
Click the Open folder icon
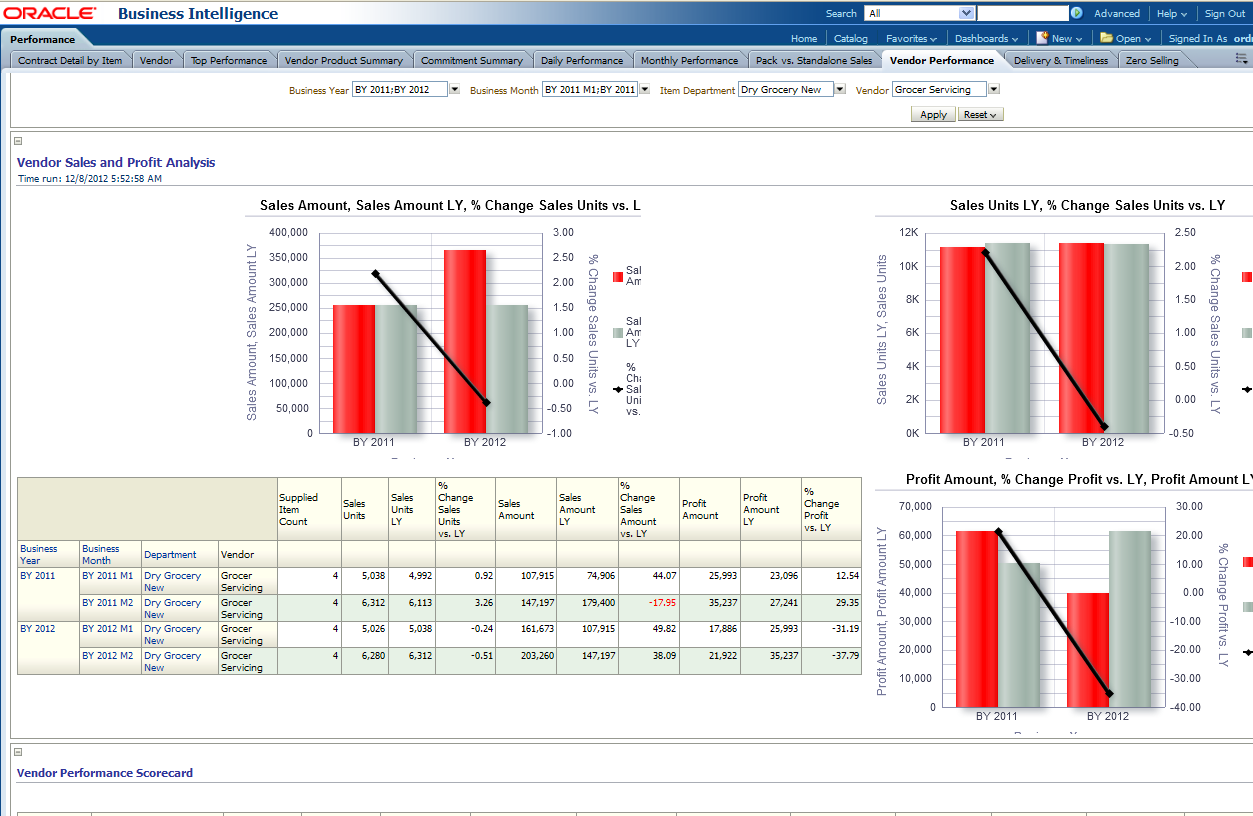[1106, 38]
